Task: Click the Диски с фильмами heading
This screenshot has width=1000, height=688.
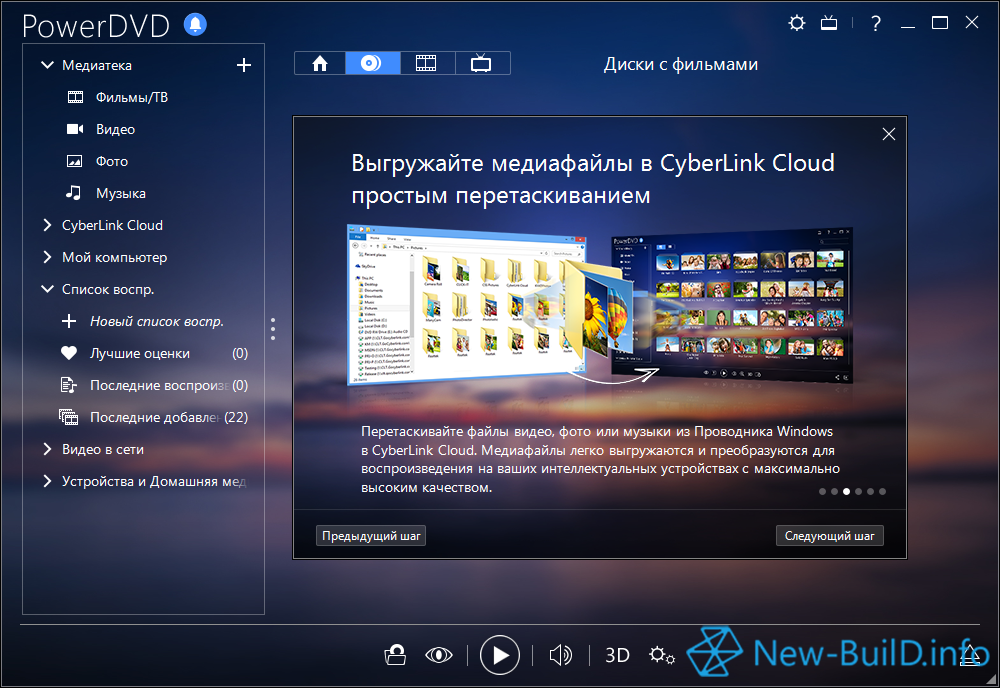Action: (x=680, y=64)
